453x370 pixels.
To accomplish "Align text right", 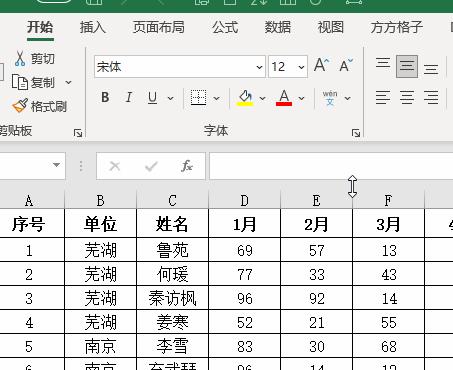I will click(431, 97).
